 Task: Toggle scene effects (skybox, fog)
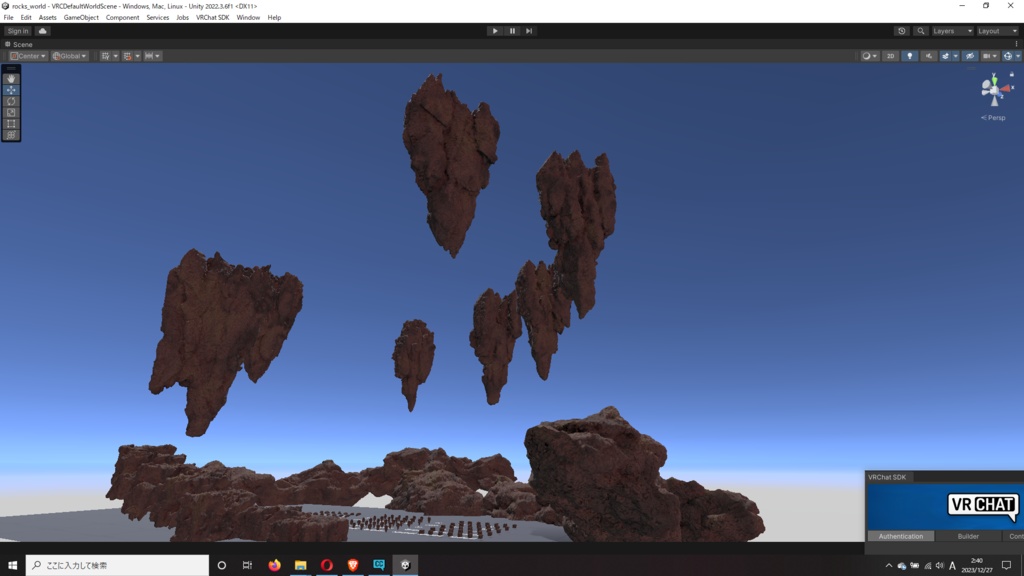[945, 56]
